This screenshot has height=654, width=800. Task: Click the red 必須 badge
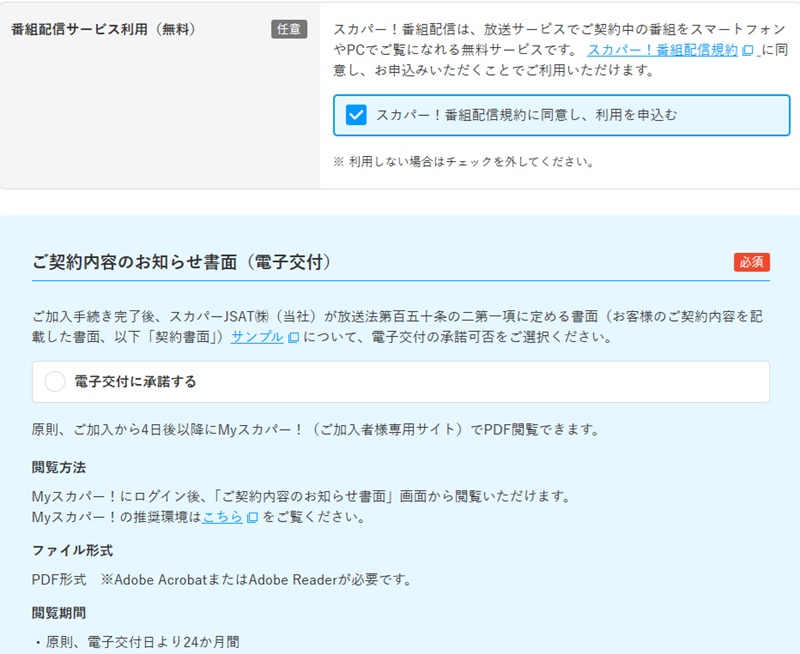[x=751, y=262]
